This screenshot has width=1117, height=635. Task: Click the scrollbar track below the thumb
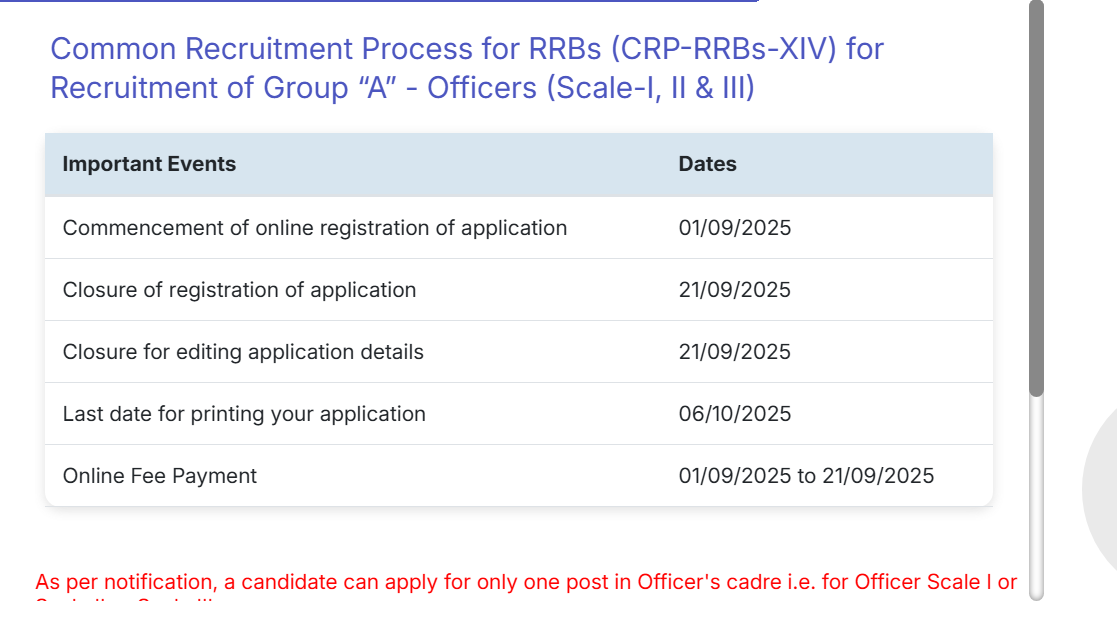pos(1037,500)
